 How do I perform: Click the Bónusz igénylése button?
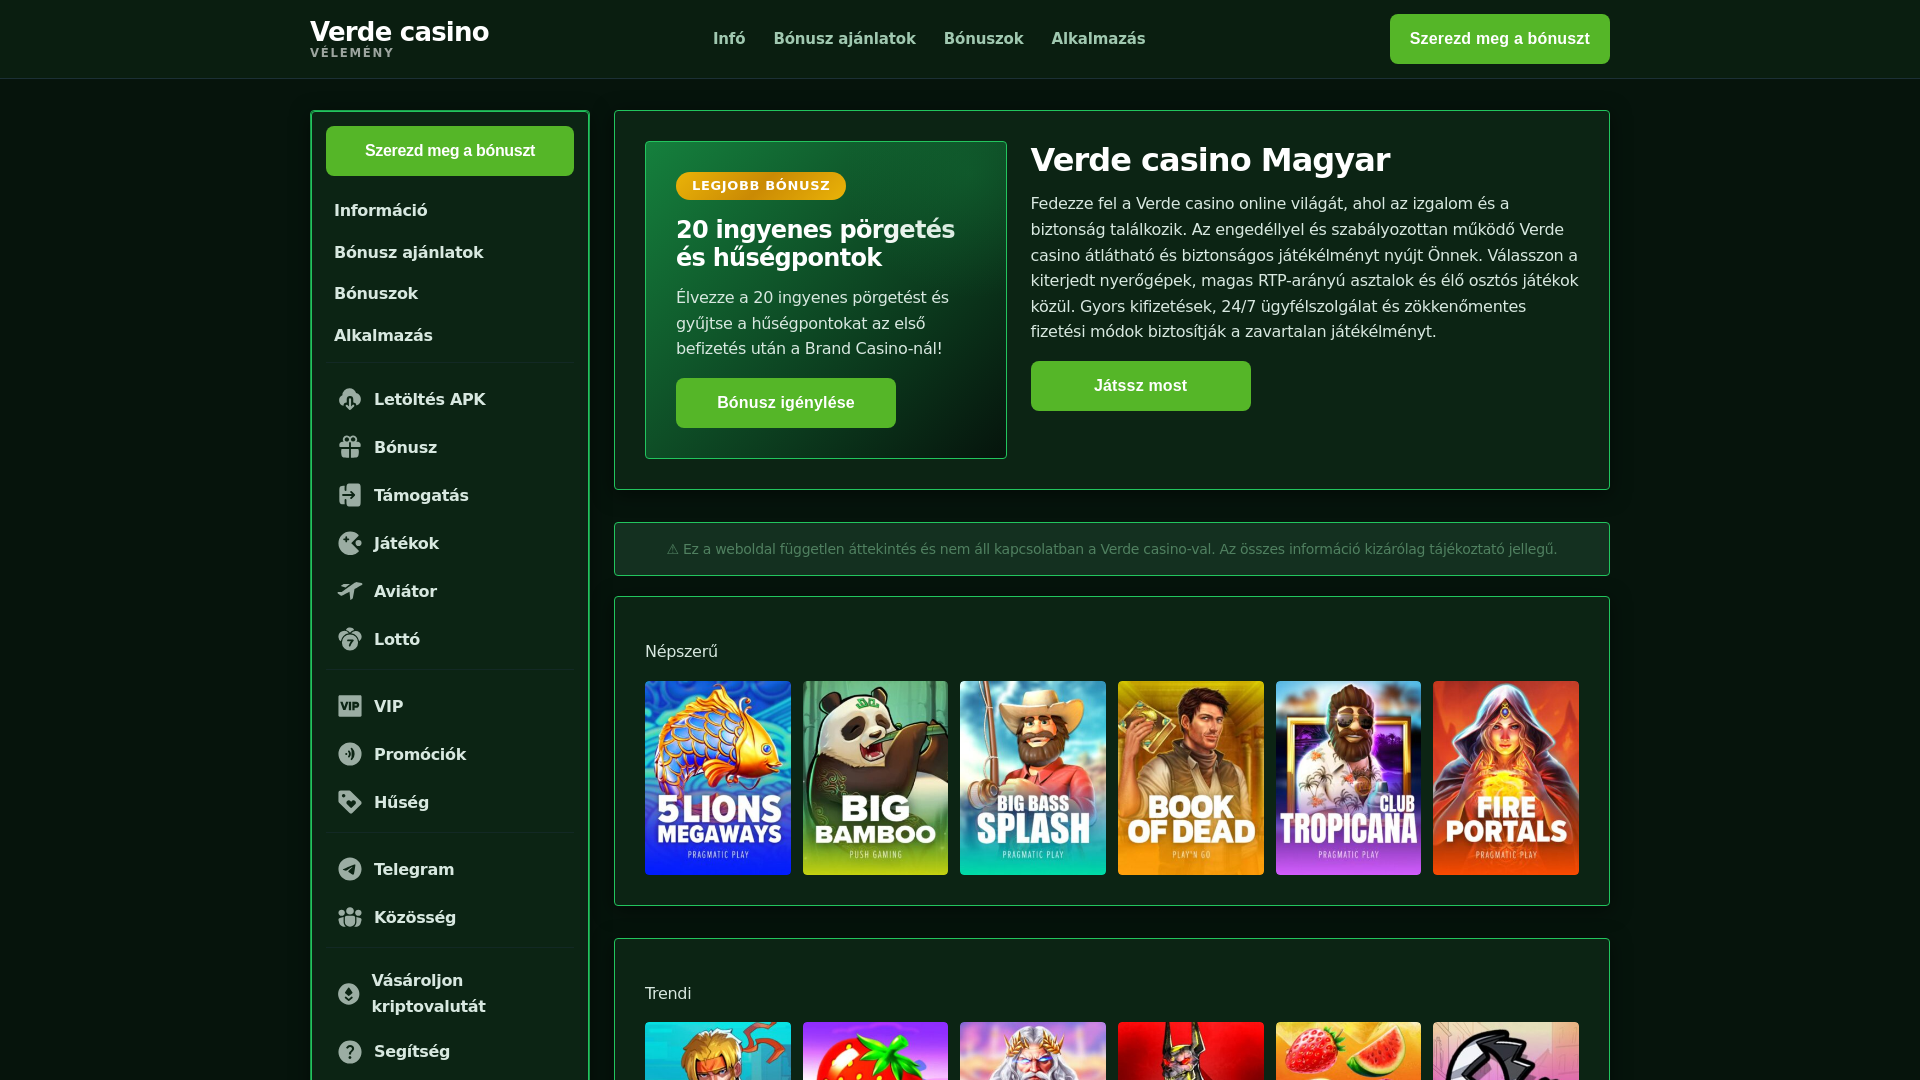[786, 403]
